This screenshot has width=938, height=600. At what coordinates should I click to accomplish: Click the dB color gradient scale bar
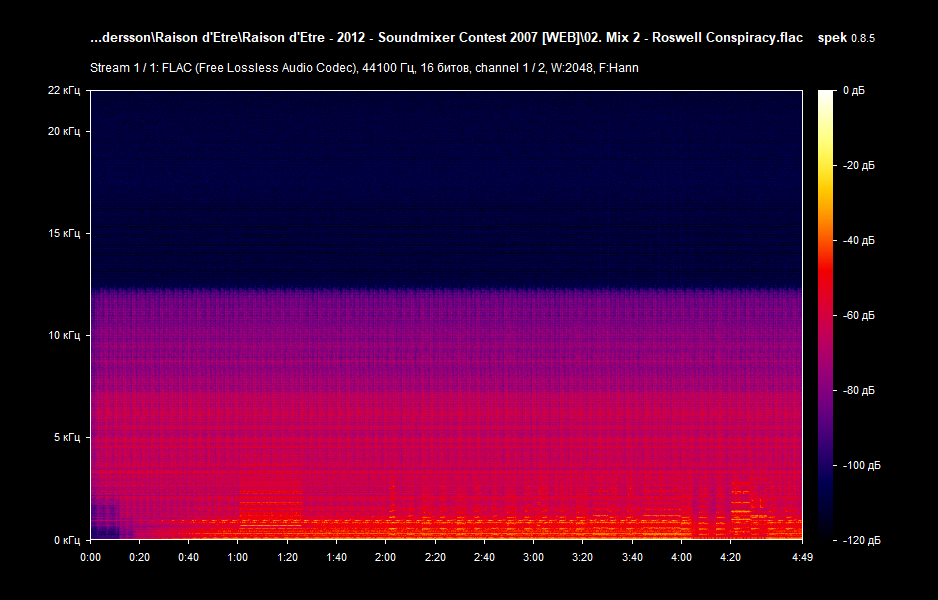(826, 315)
